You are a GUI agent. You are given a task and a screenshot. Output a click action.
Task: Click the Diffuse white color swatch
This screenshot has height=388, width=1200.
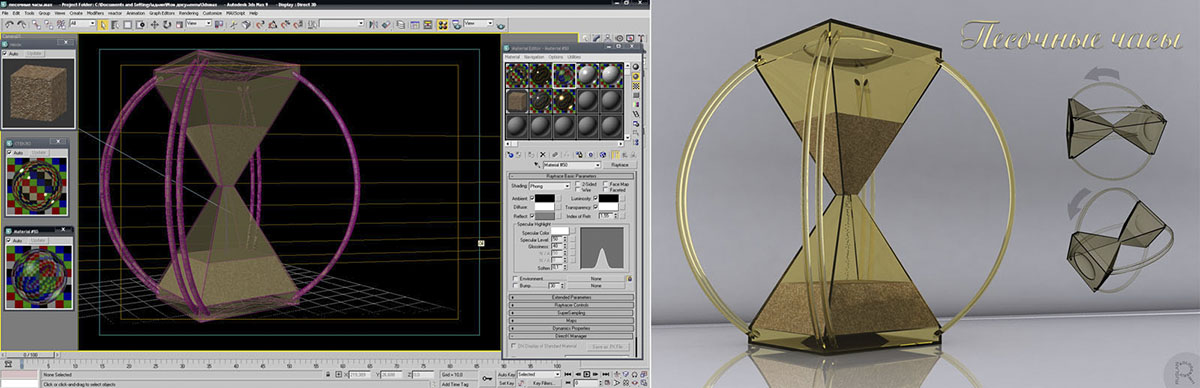click(545, 207)
